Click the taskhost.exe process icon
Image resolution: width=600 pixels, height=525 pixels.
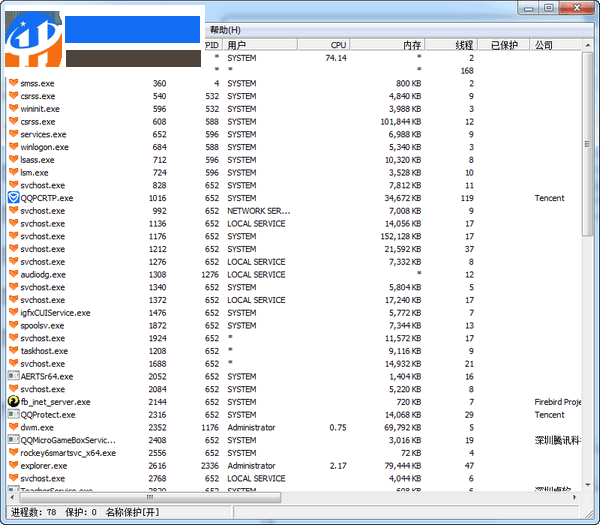coord(13,350)
